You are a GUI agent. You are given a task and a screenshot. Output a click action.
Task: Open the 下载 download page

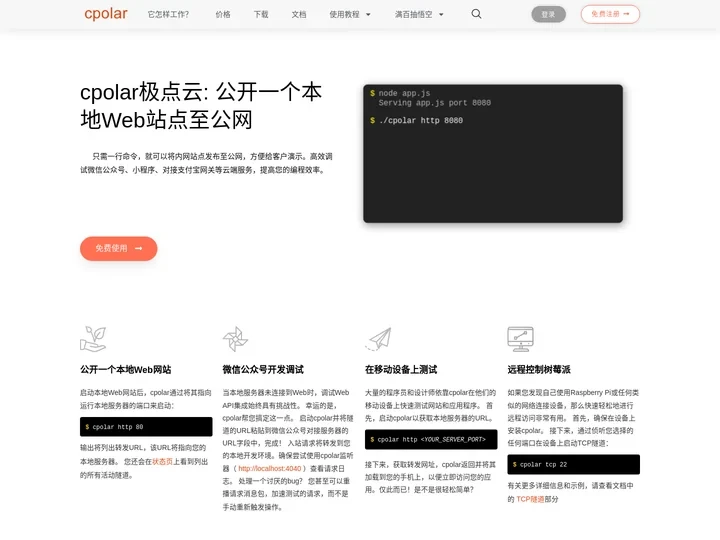[261, 14]
